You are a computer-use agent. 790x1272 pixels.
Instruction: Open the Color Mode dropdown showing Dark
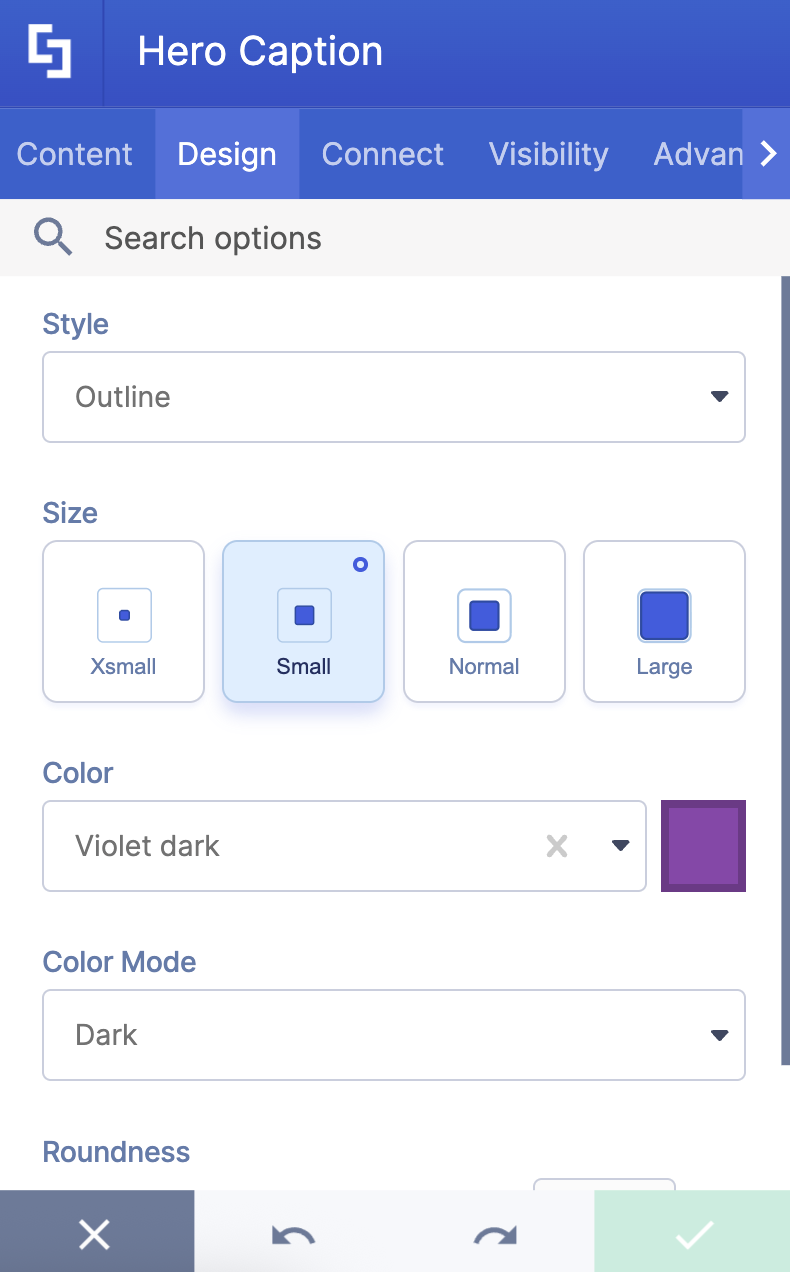tap(394, 1035)
